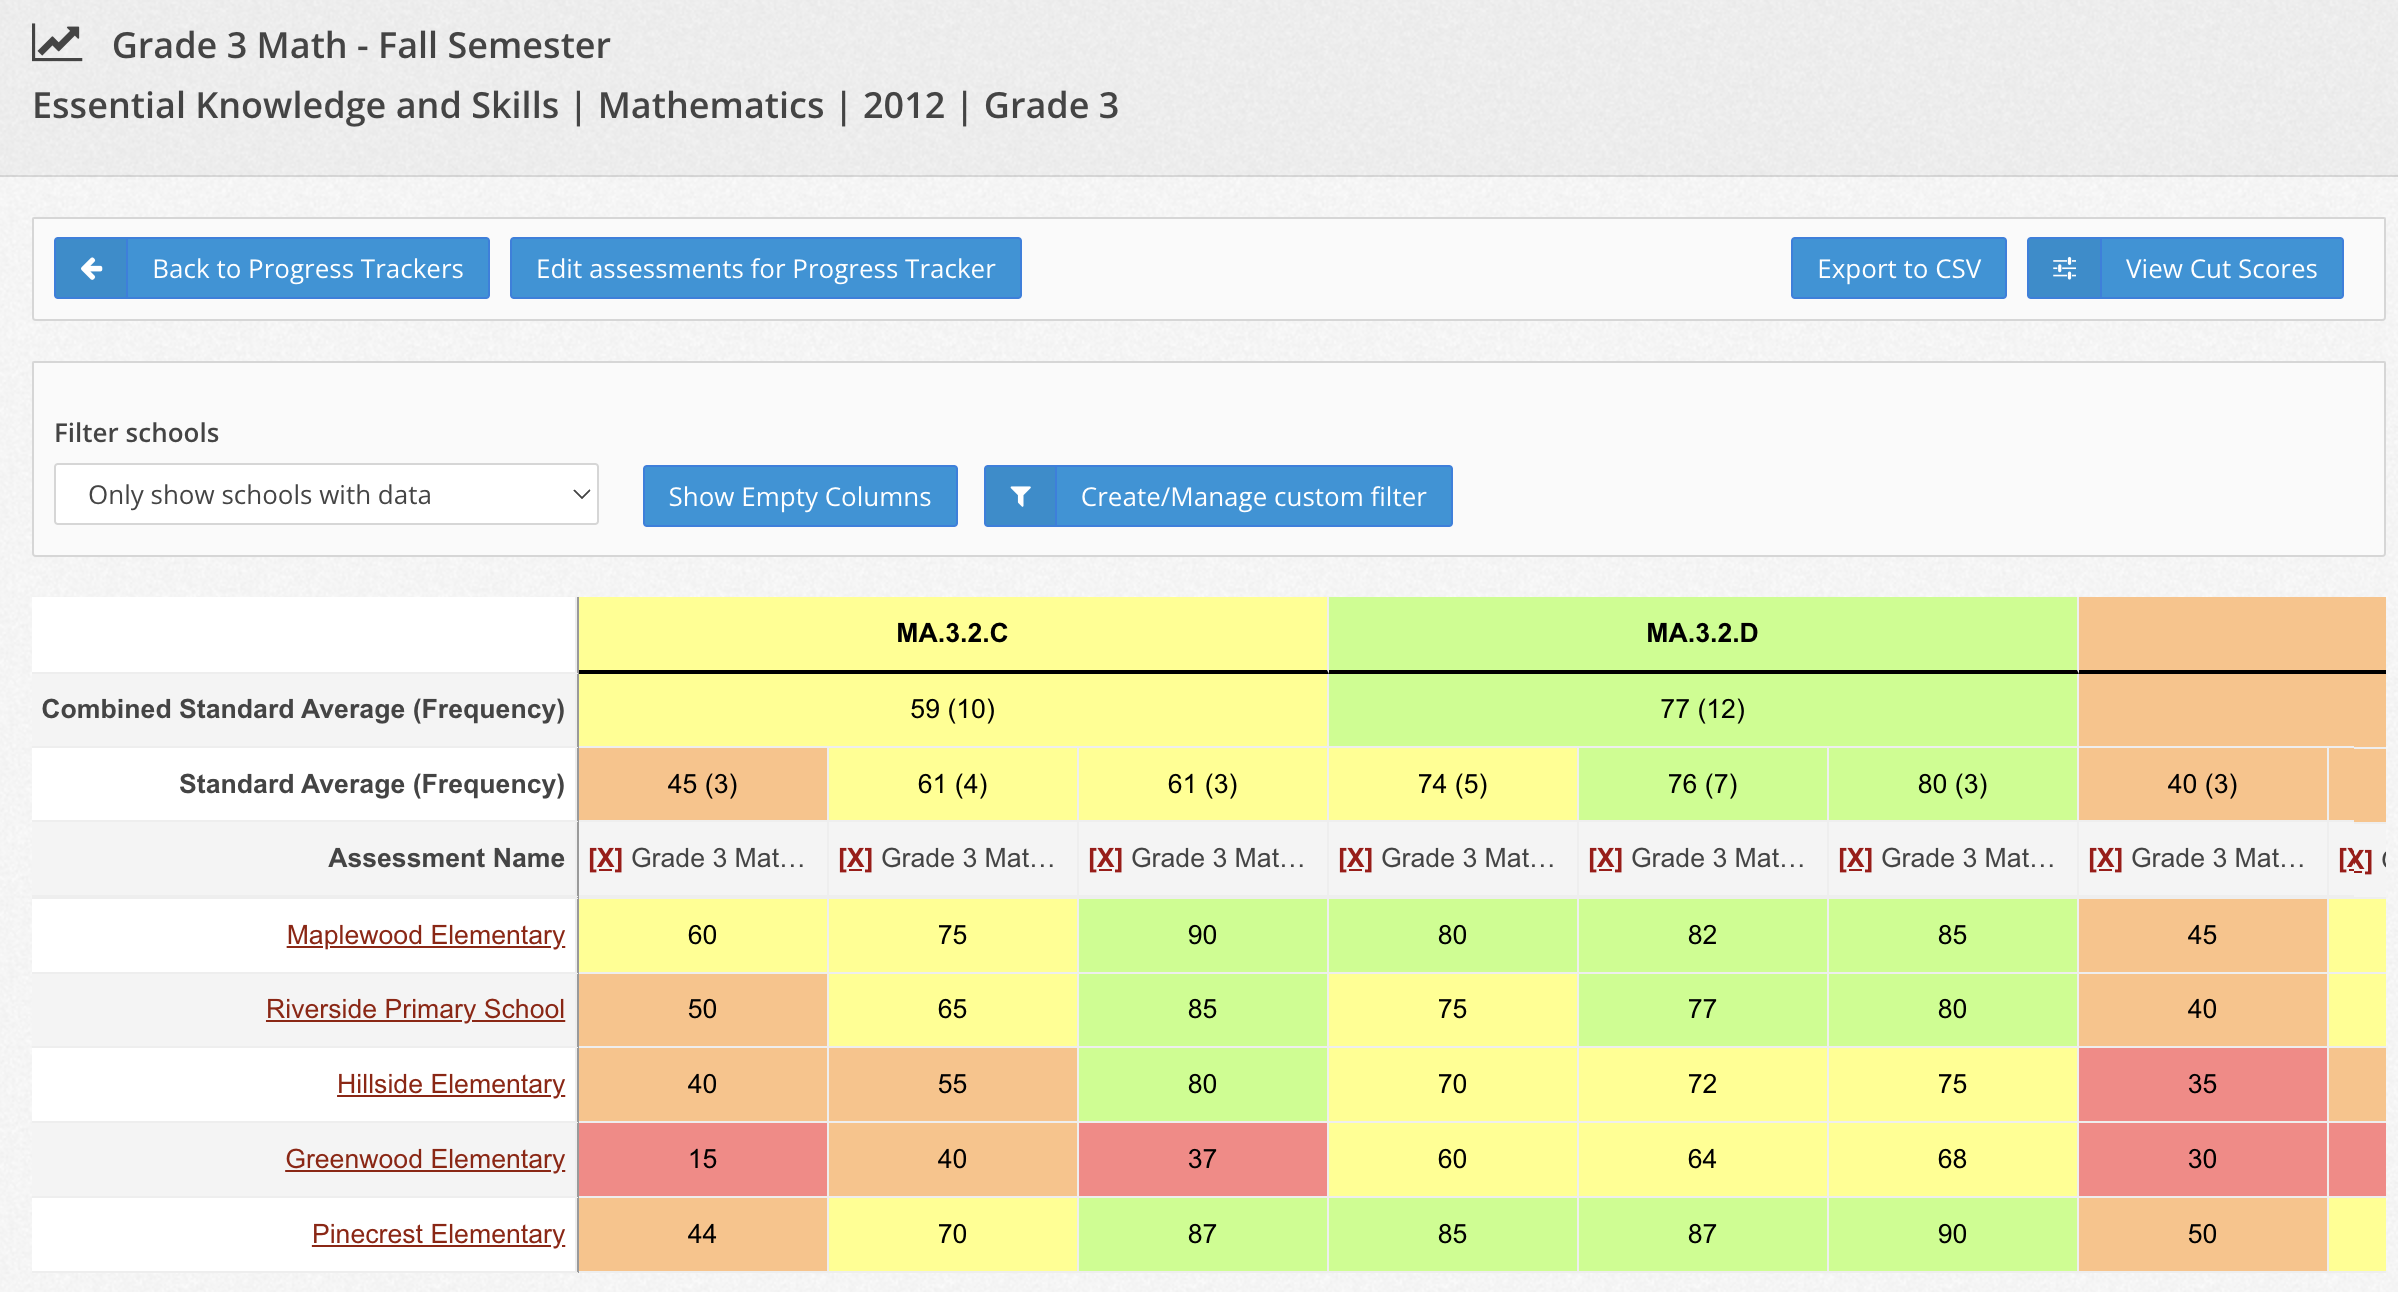Image resolution: width=2398 pixels, height=1292 pixels.
Task: Click Greenwood Elementary's score 37
Action: 1203,1159
